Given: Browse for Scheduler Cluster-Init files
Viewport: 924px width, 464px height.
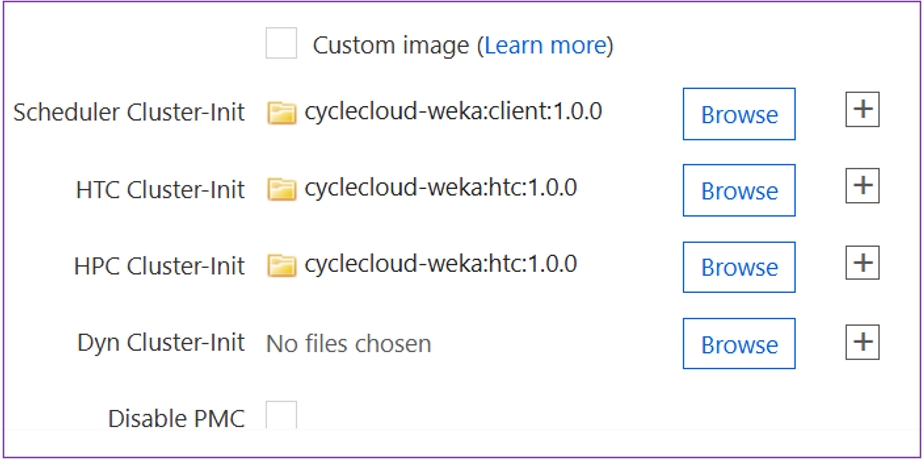Looking at the screenshot, I should [739, 114].
